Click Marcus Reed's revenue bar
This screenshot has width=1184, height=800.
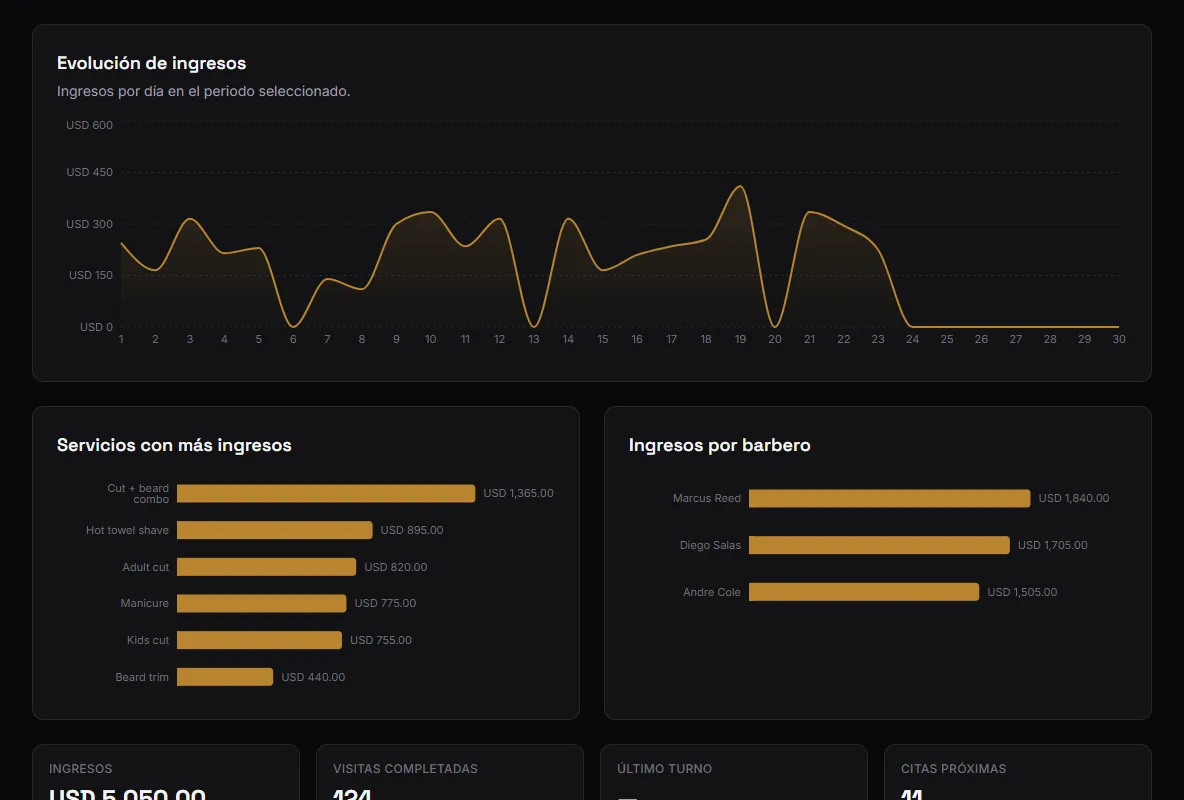890,499
